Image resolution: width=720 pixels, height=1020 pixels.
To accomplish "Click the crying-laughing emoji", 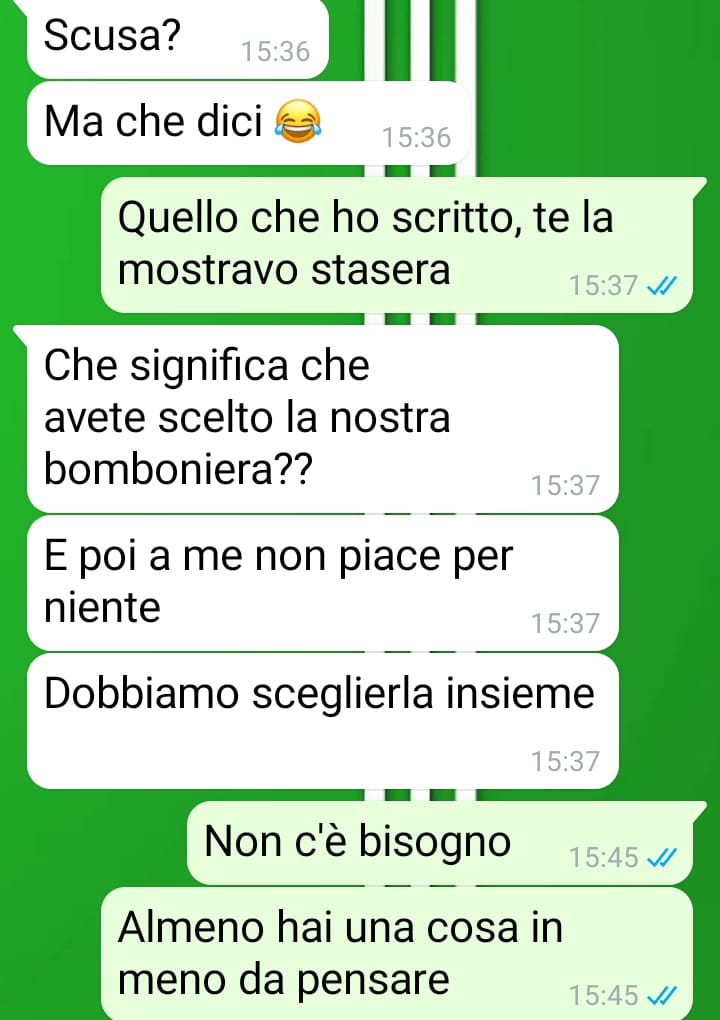I will pos(298,122).
